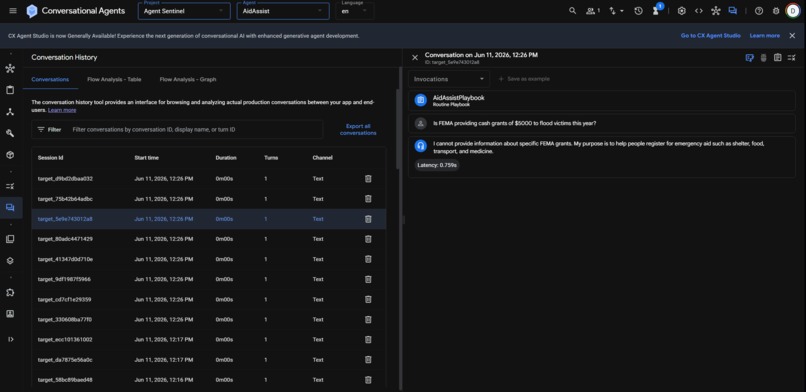
Task: Click the Start time column header
Action: click(146, 158)
